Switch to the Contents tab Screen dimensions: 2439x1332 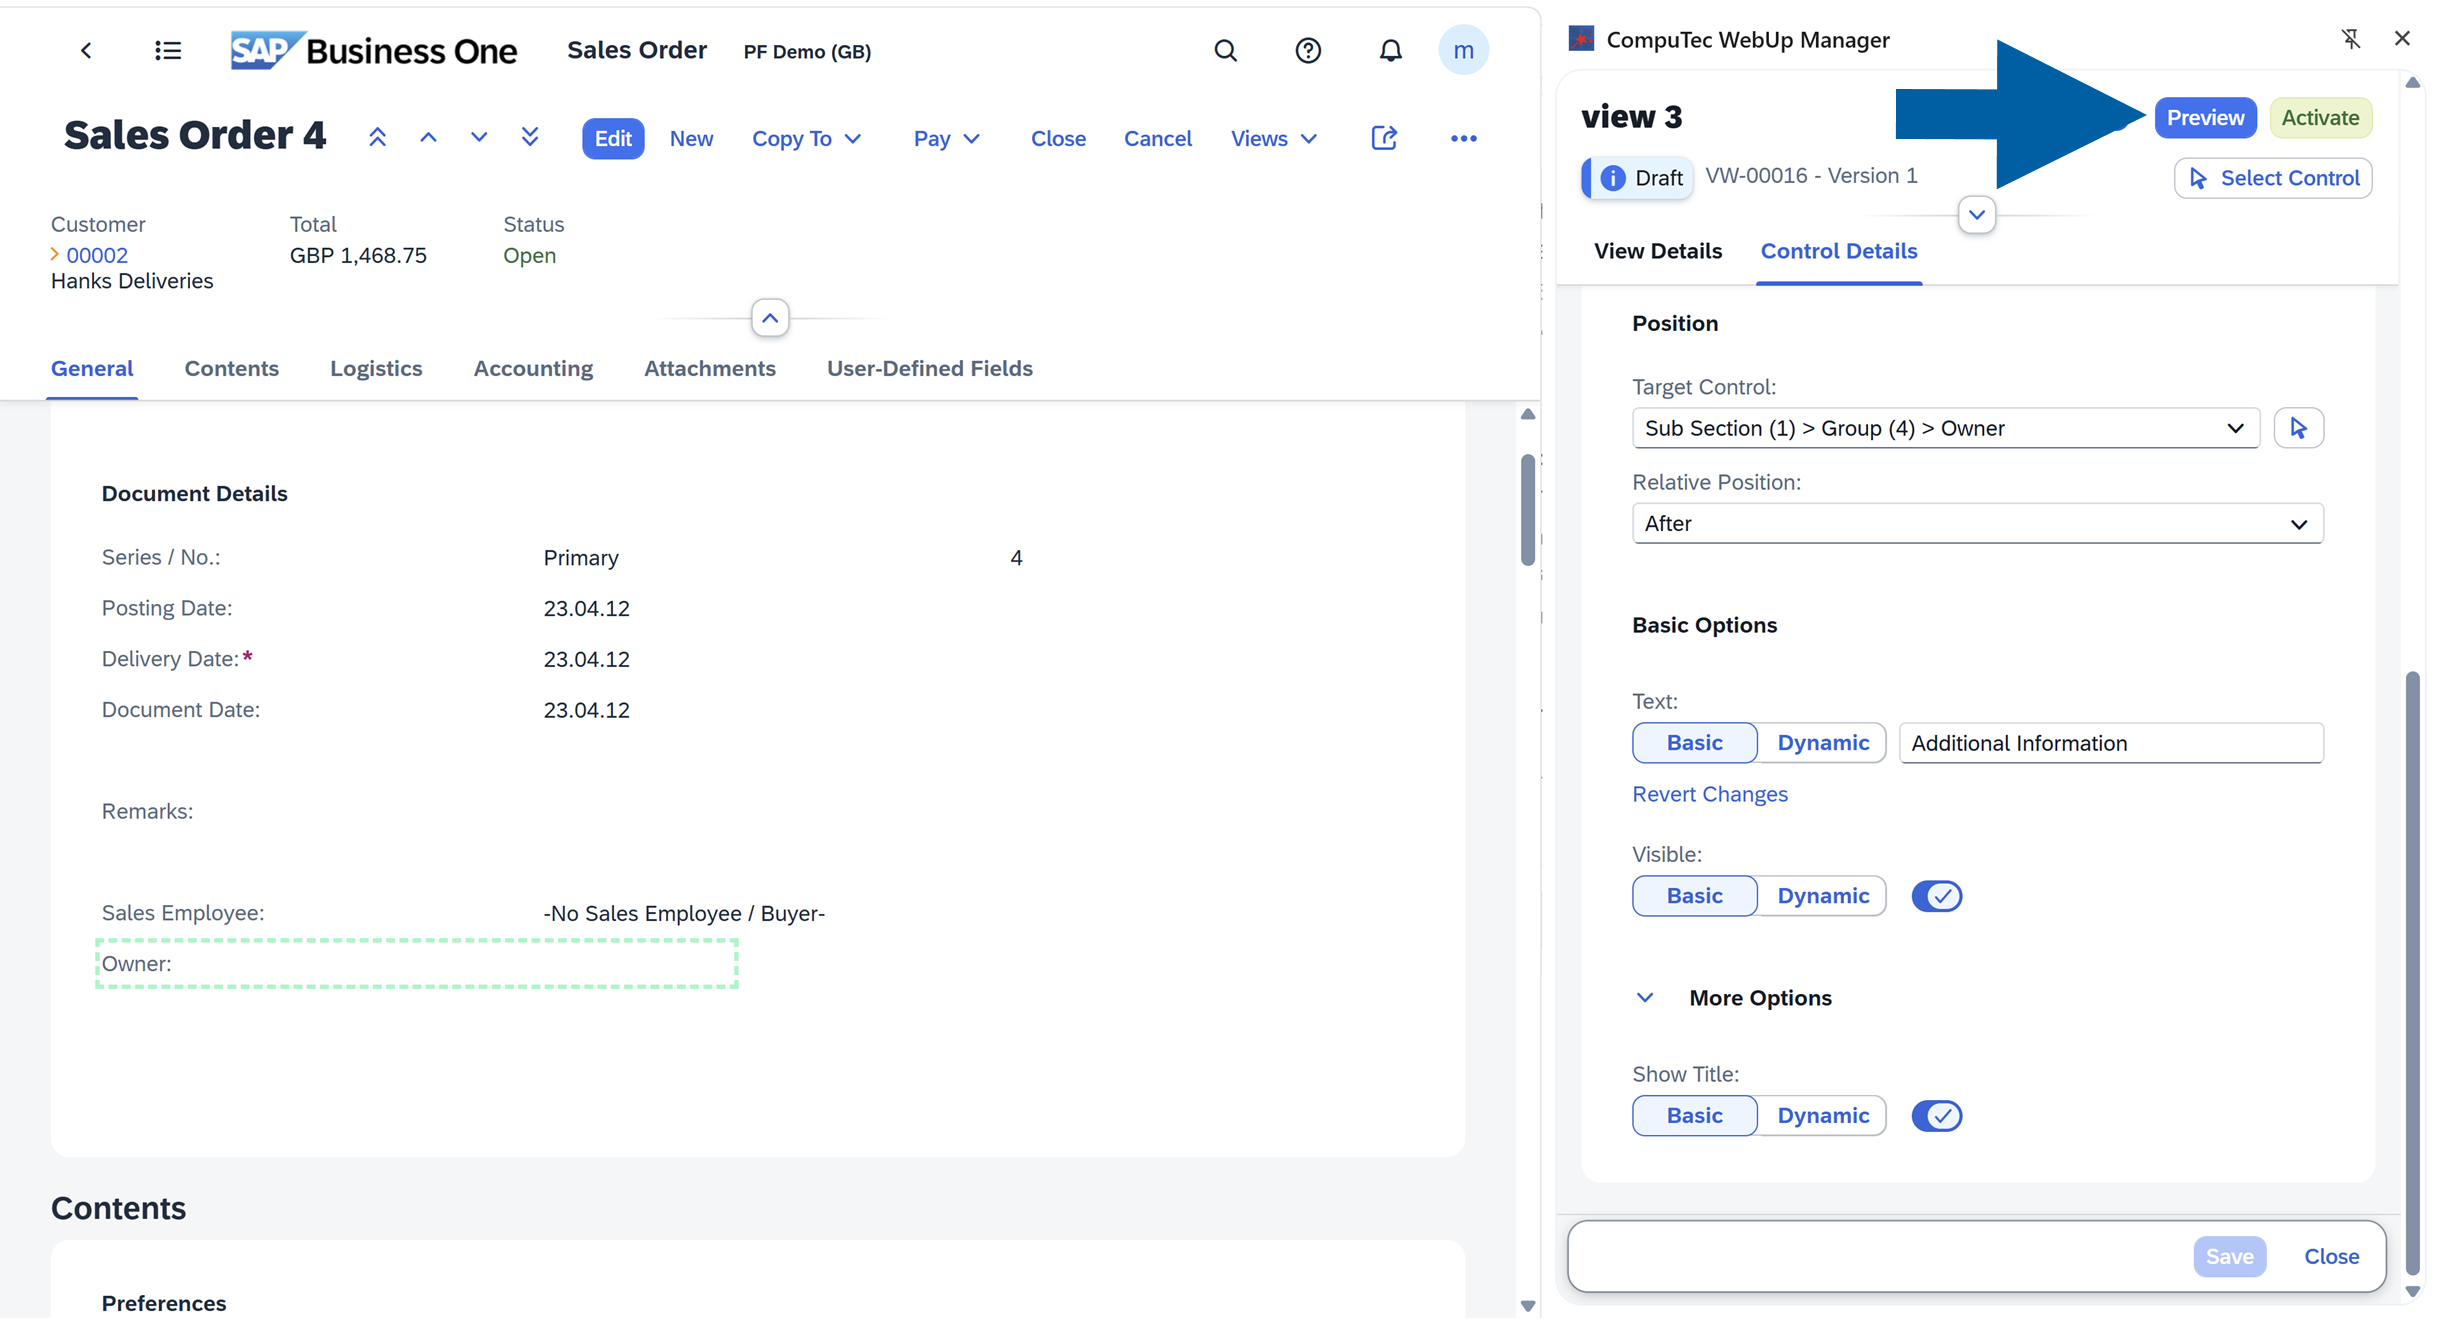(231, 369)
